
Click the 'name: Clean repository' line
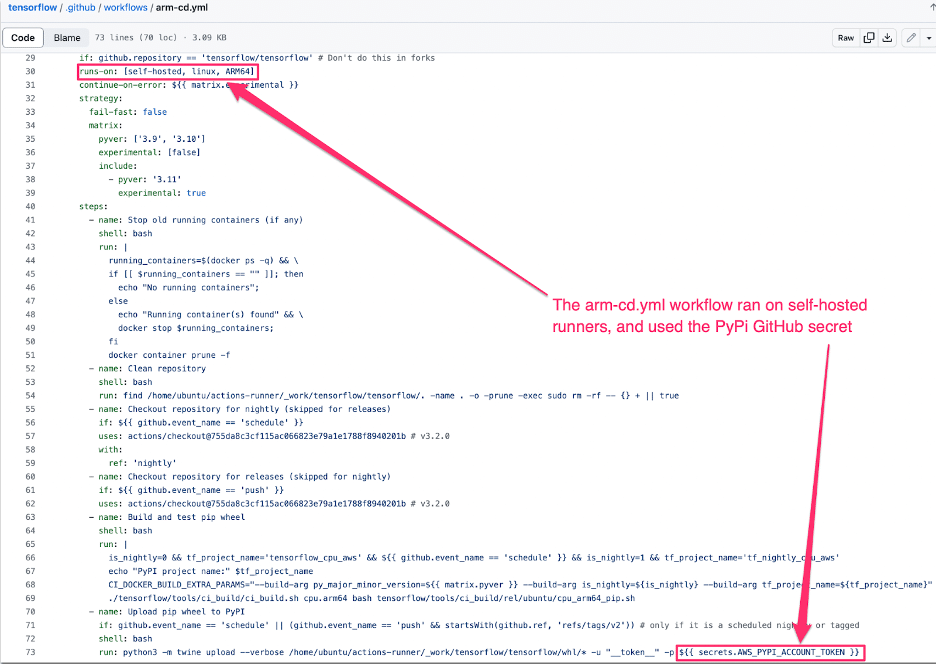tap(147, 369)
